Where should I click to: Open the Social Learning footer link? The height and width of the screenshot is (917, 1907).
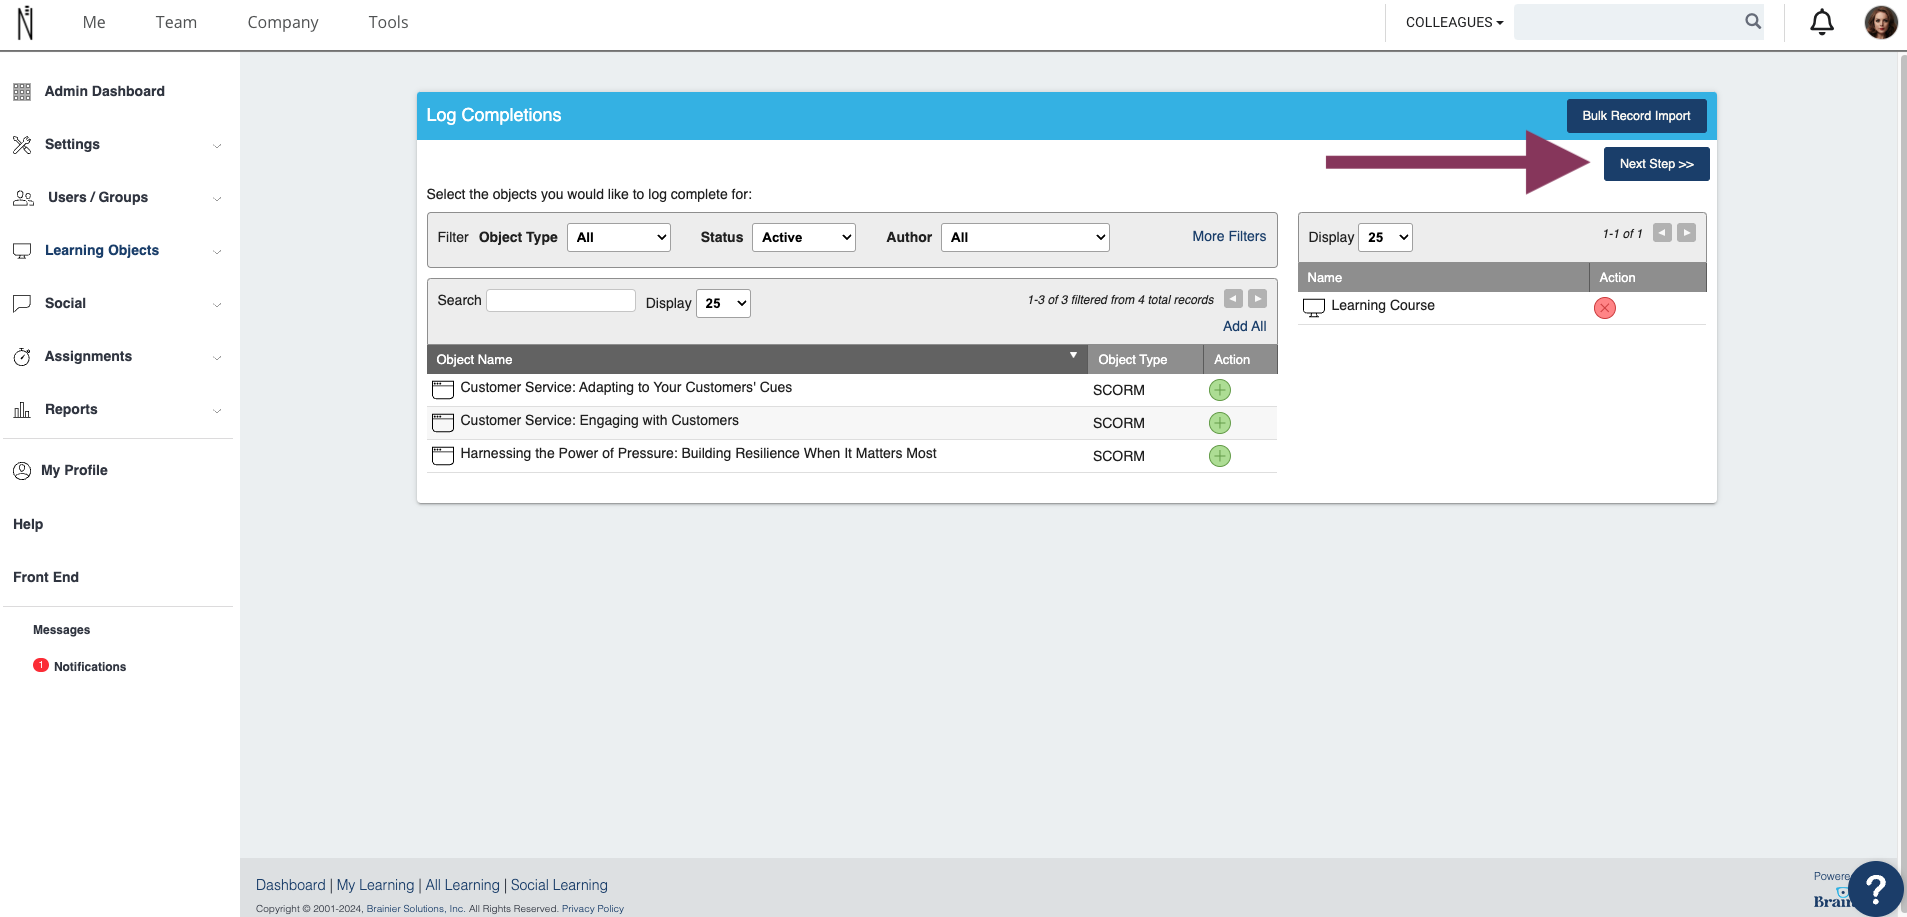tap(559, 885)
